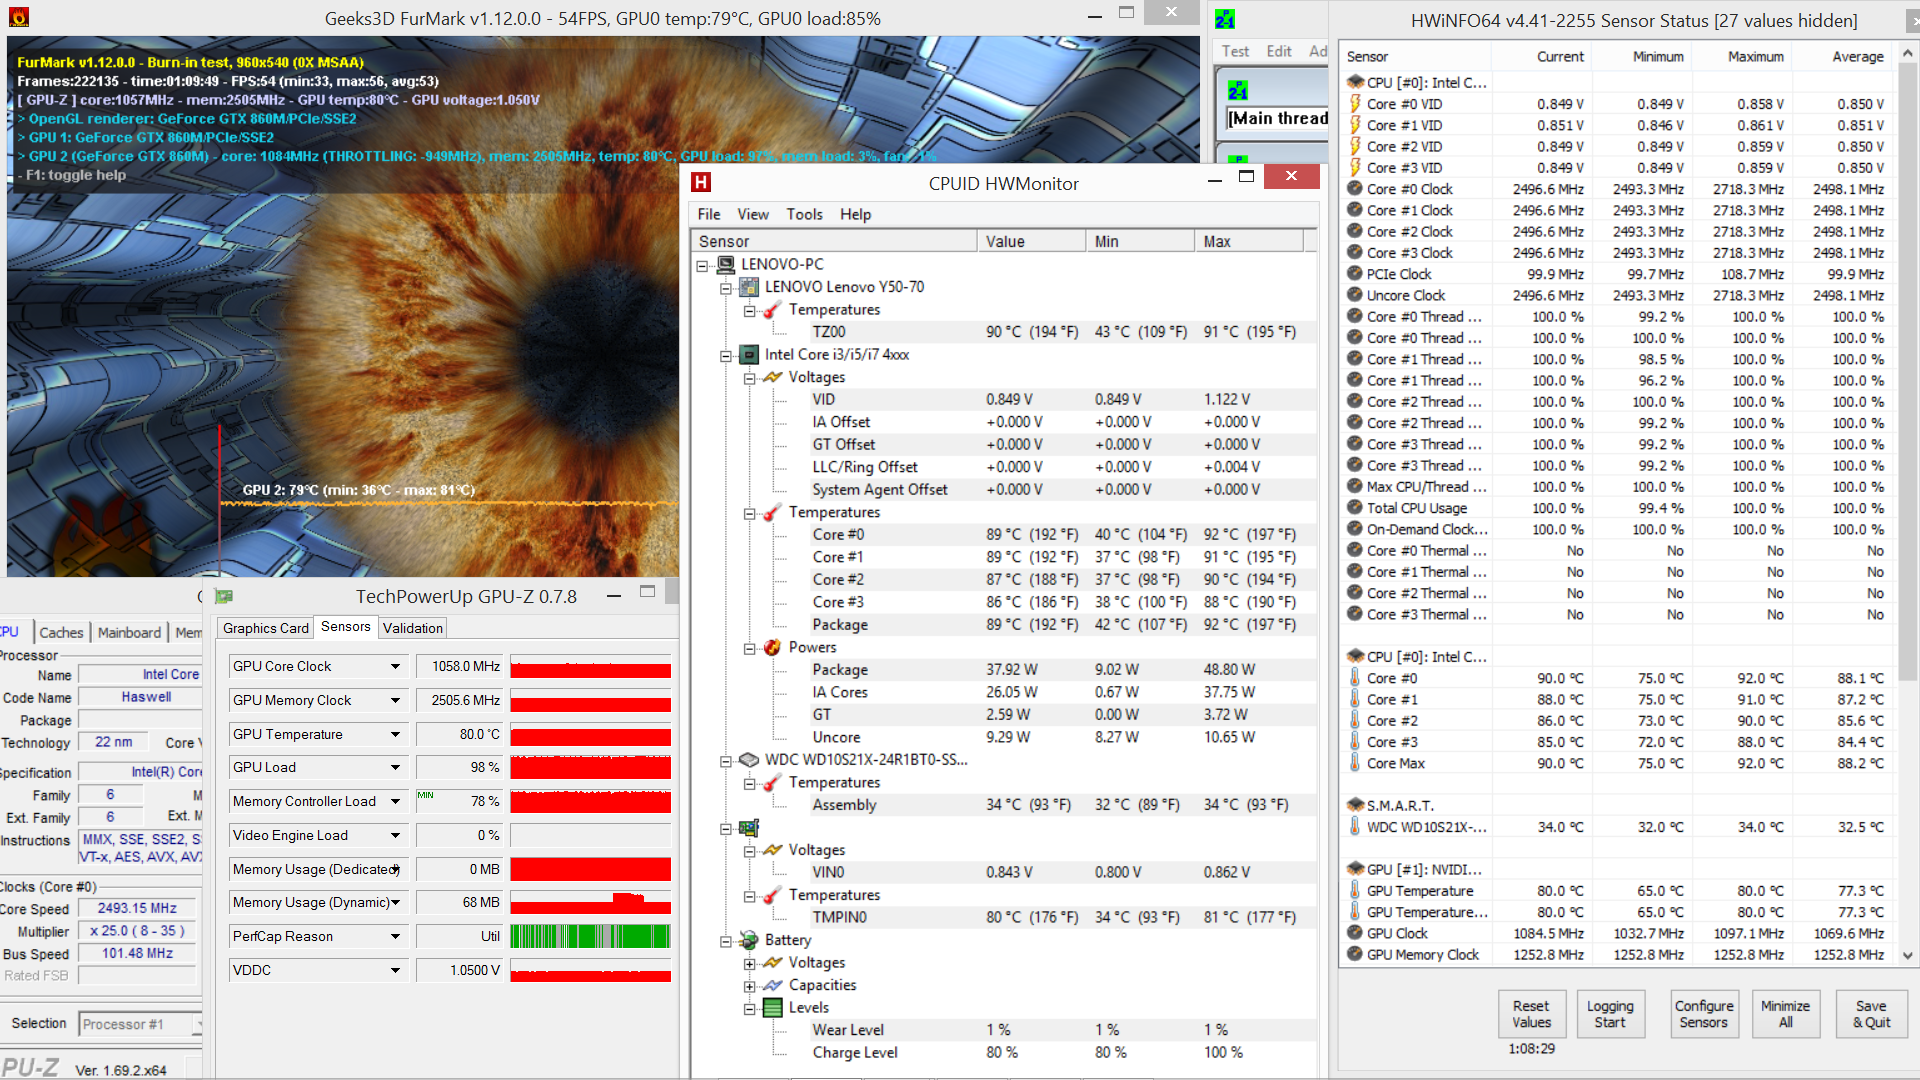This screenshot has height=1080, width=1920.
Task: Click the HWiNFO sensor list scrollbar
Action: click(1908, 370)
